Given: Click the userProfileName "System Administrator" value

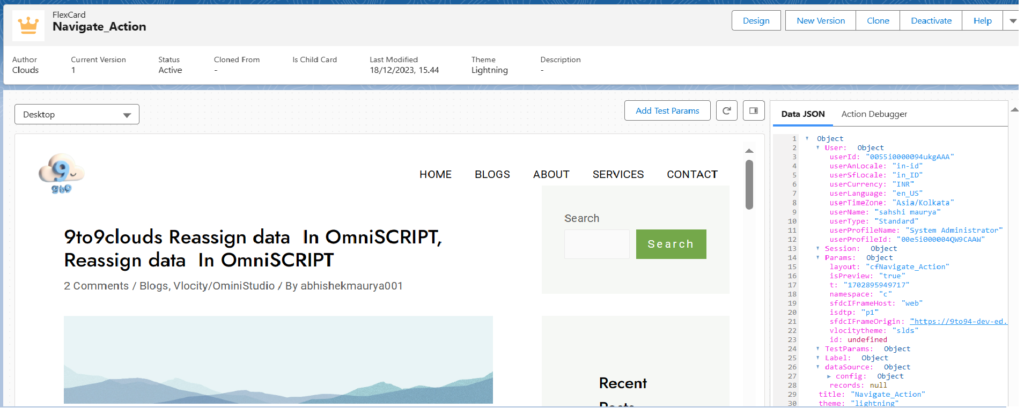Looking at the screenshot, I should point(953,230).
